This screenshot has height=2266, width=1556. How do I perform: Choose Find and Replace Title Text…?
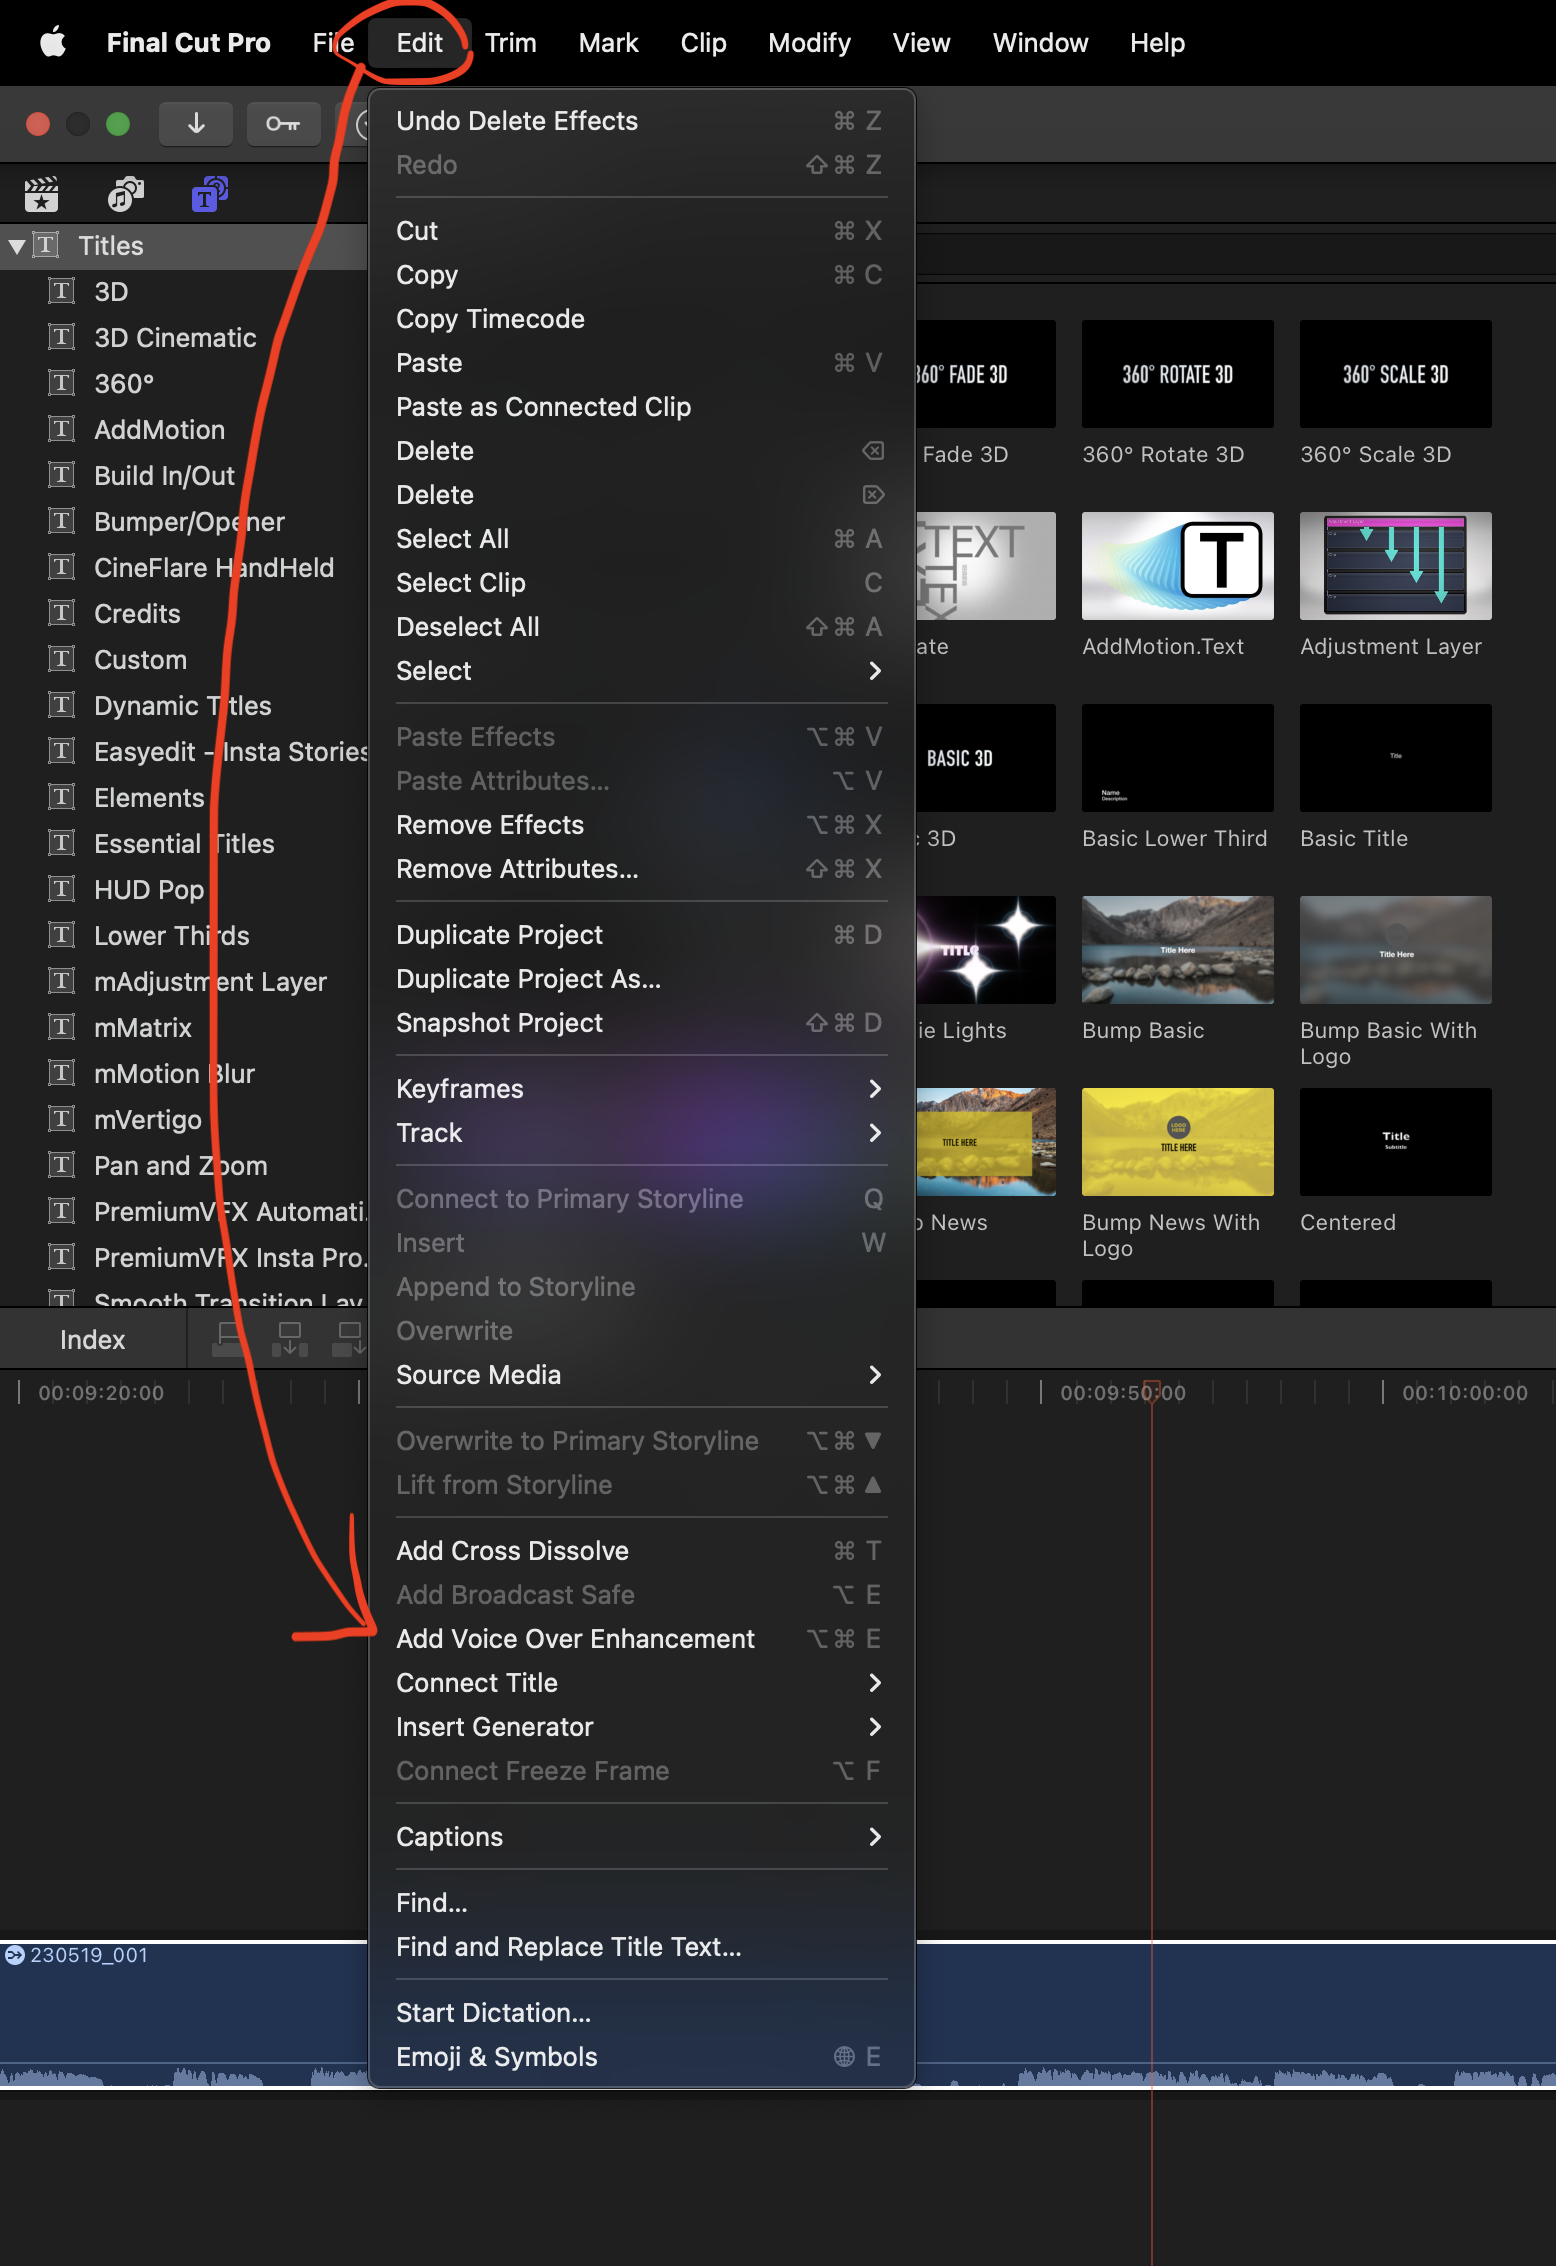coord(641,1947)
